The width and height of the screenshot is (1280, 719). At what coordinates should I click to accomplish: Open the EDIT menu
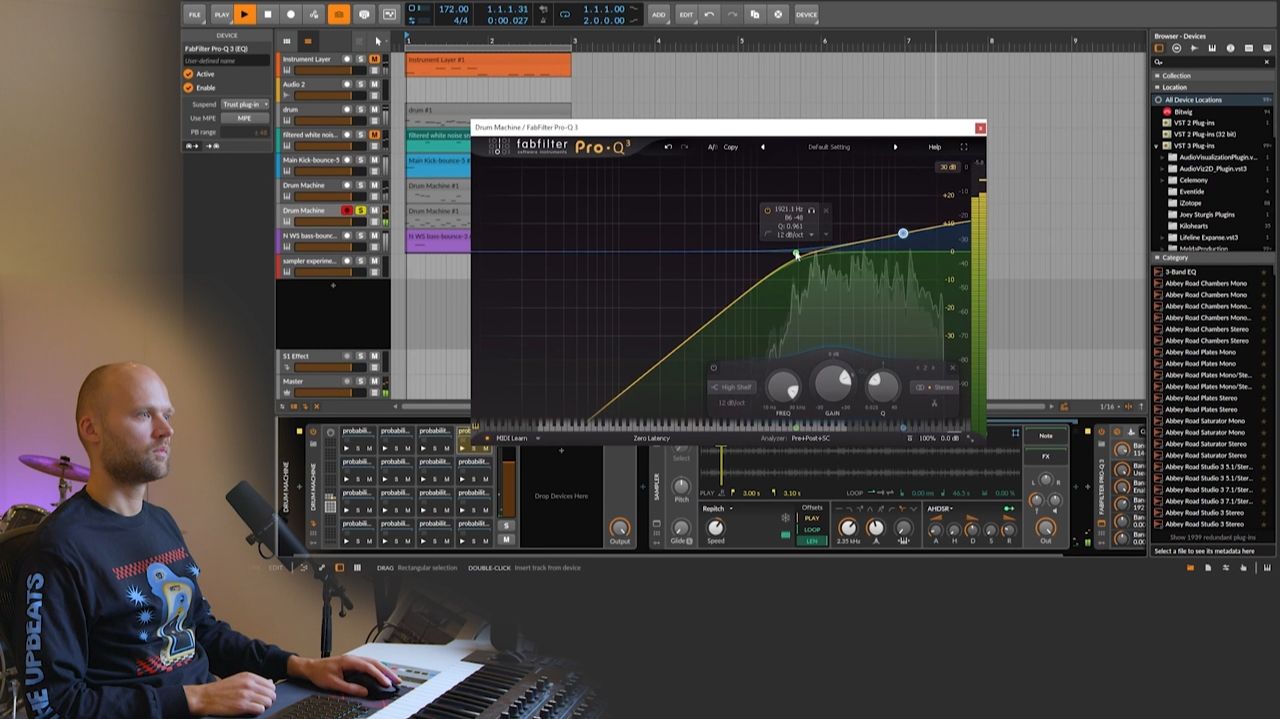686,14
